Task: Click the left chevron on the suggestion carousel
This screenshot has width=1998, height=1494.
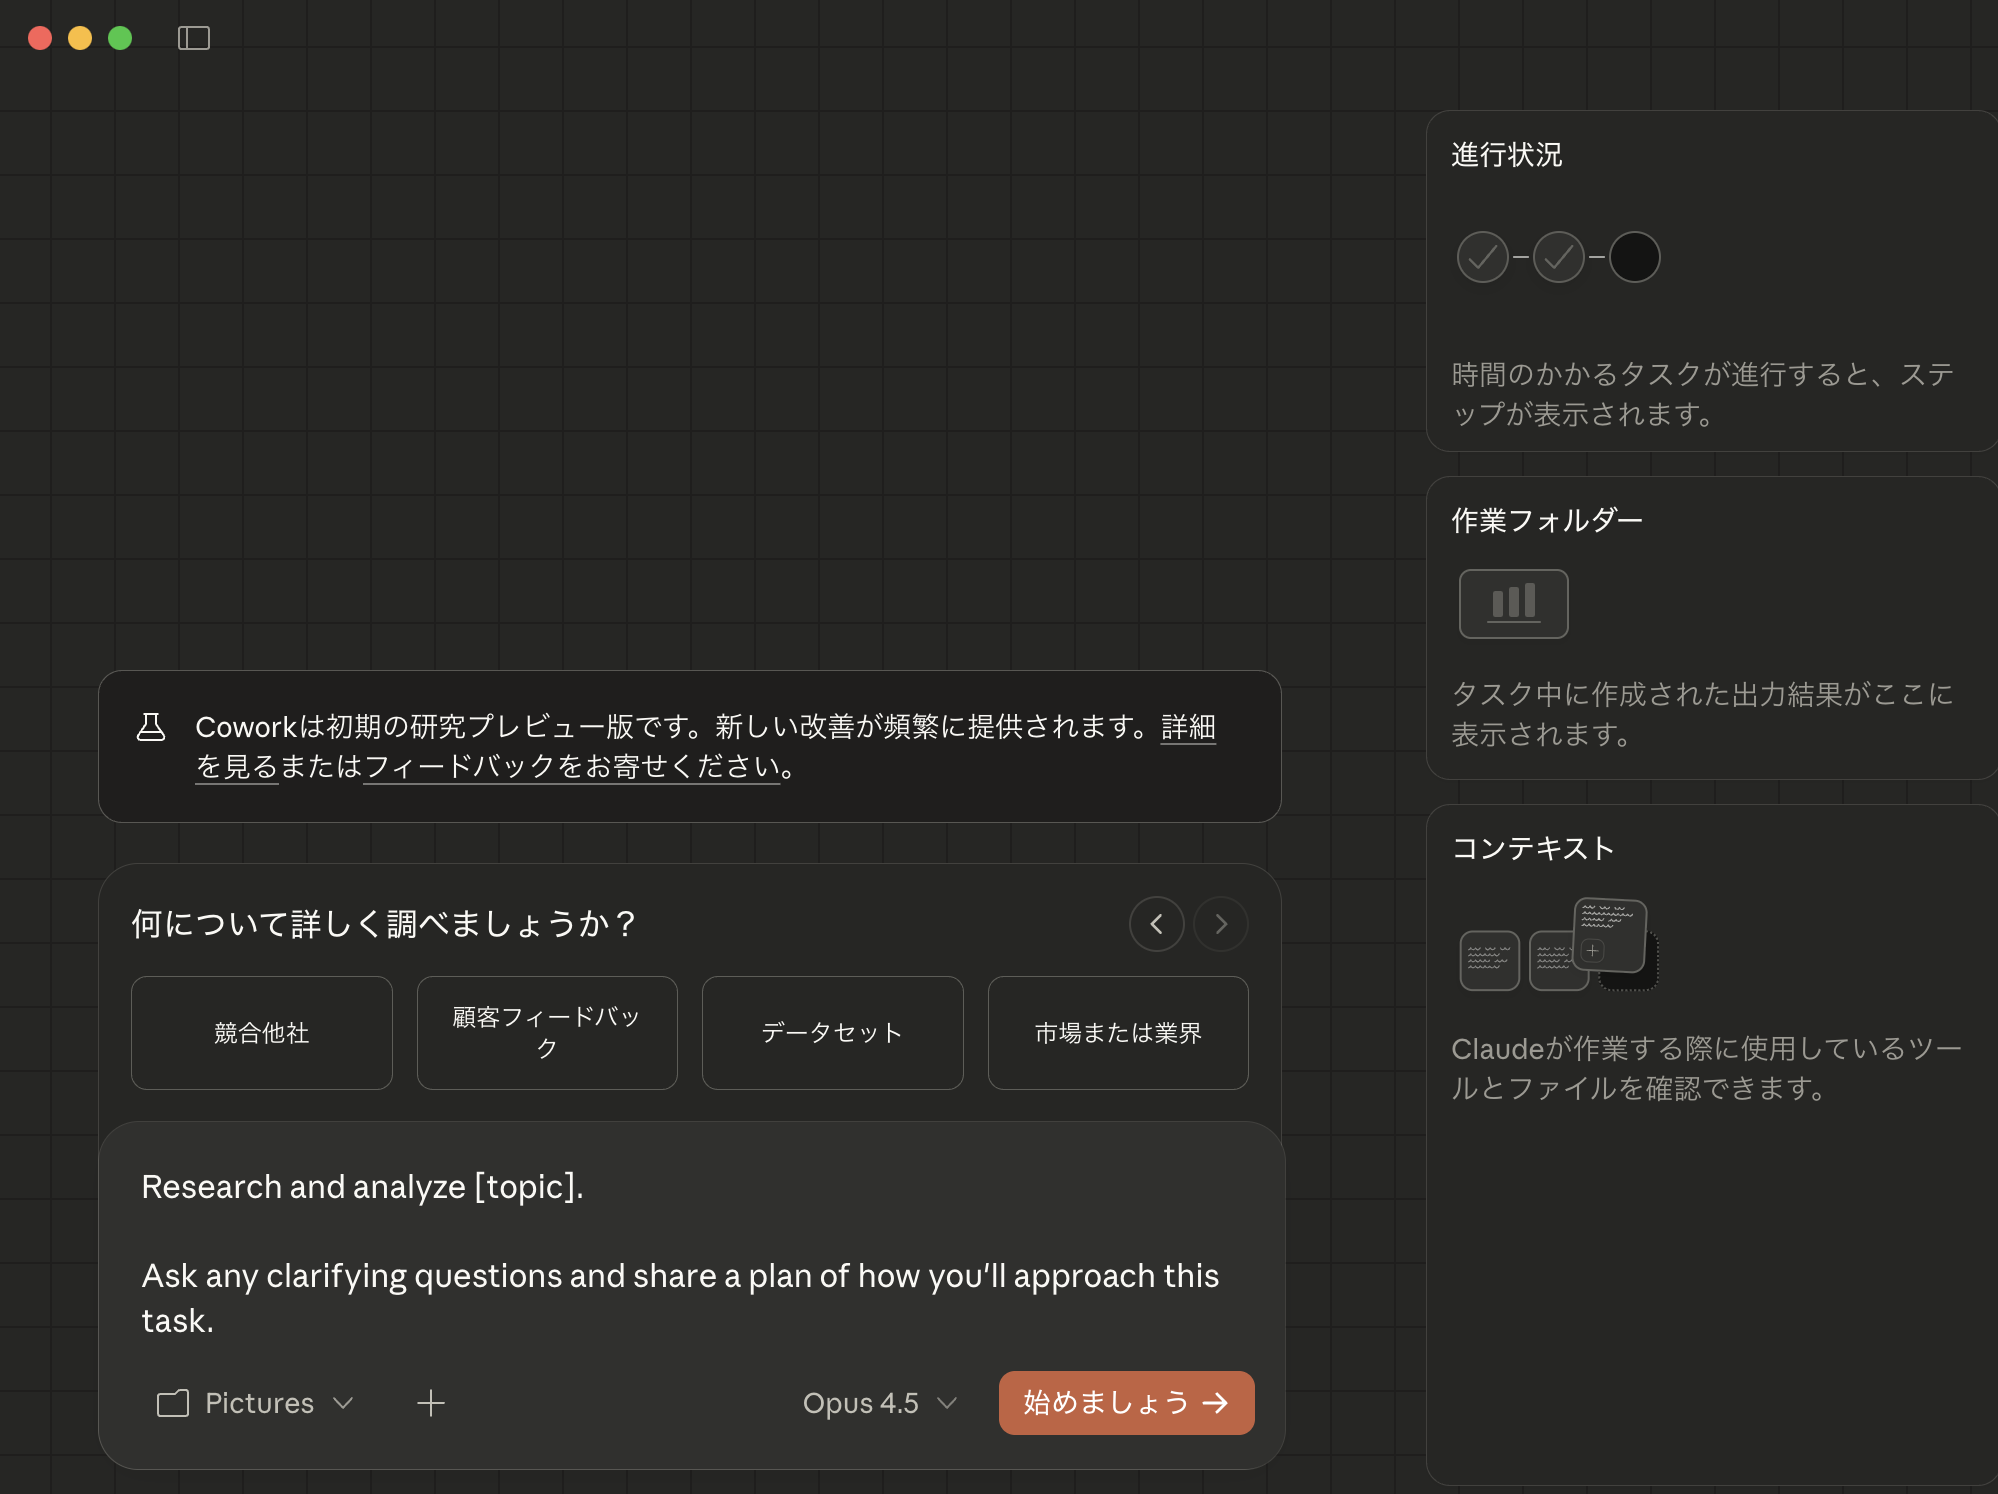Action: (1156, 924)
